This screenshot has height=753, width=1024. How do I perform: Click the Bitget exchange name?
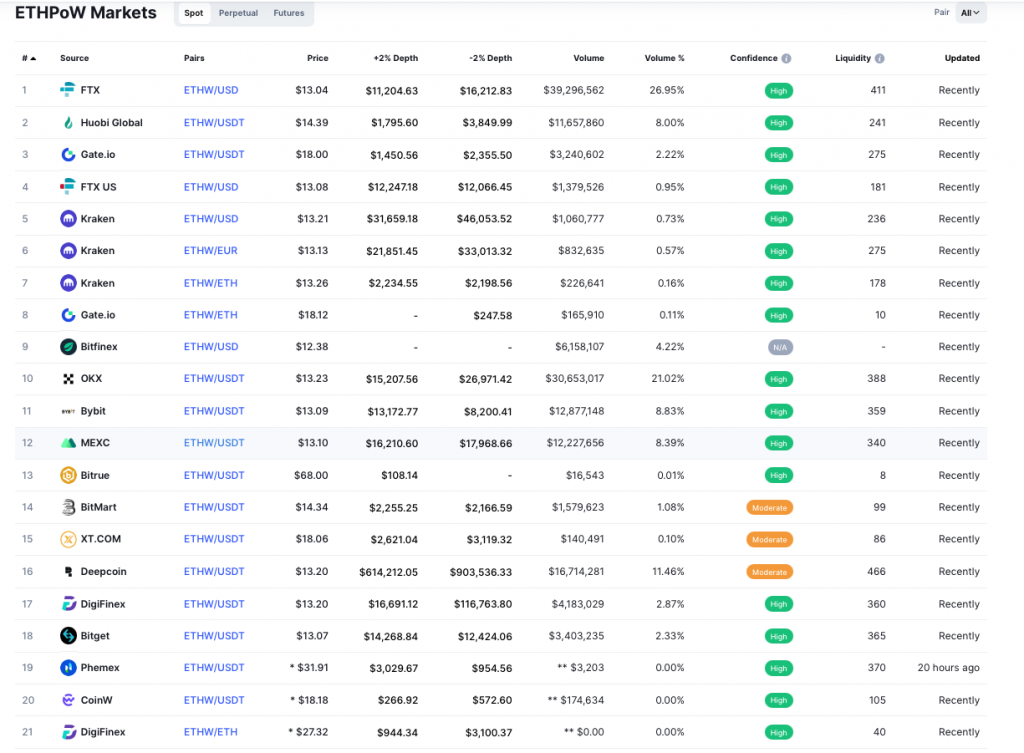95,635
